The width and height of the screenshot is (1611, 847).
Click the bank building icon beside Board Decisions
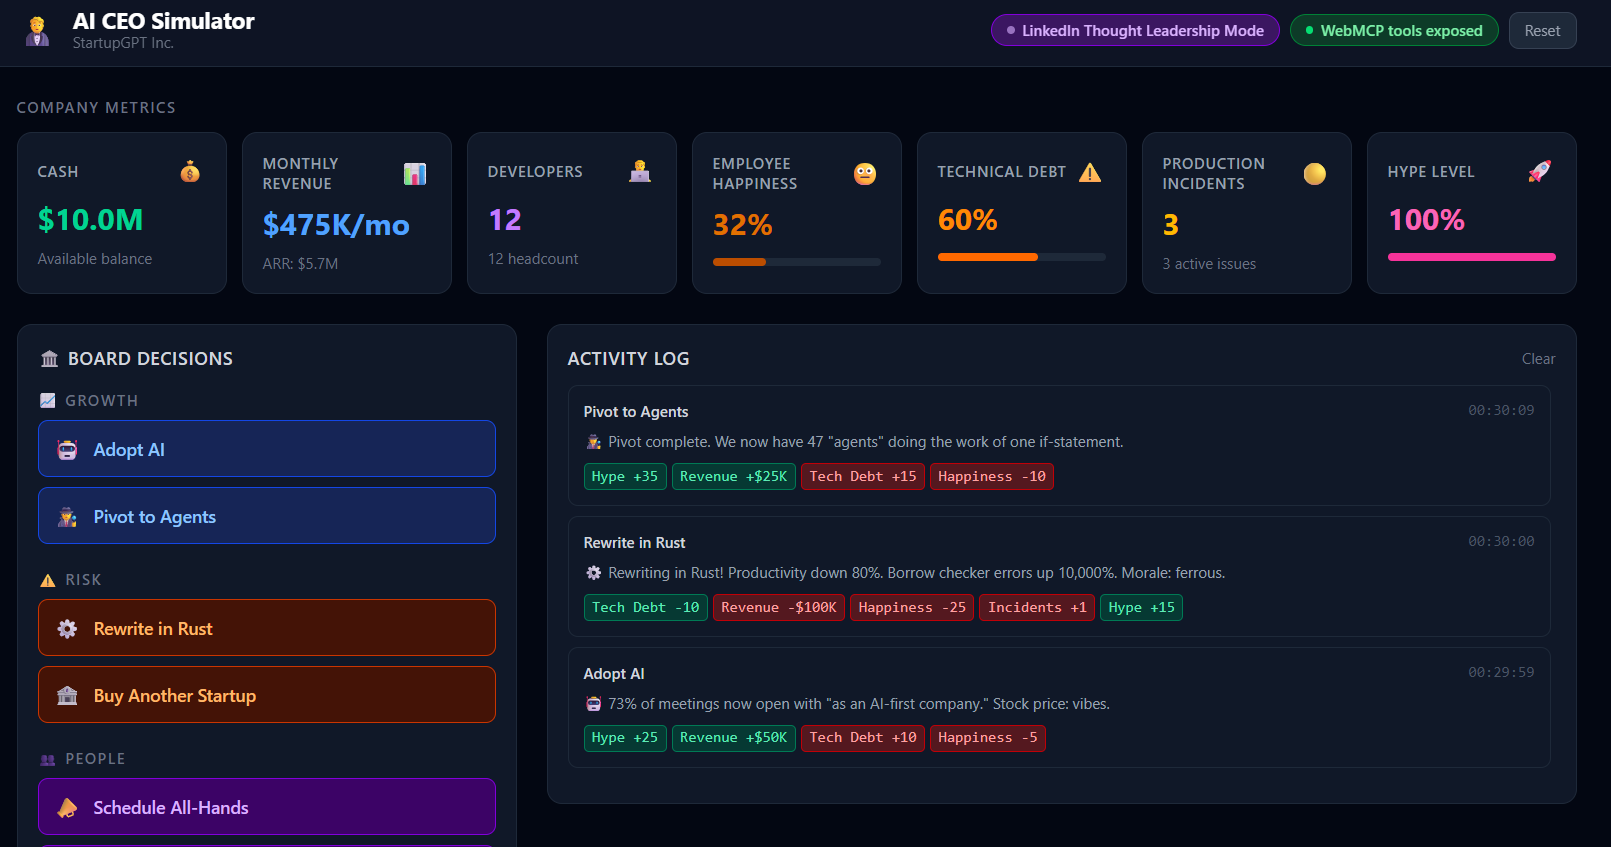tap(49, 359)
